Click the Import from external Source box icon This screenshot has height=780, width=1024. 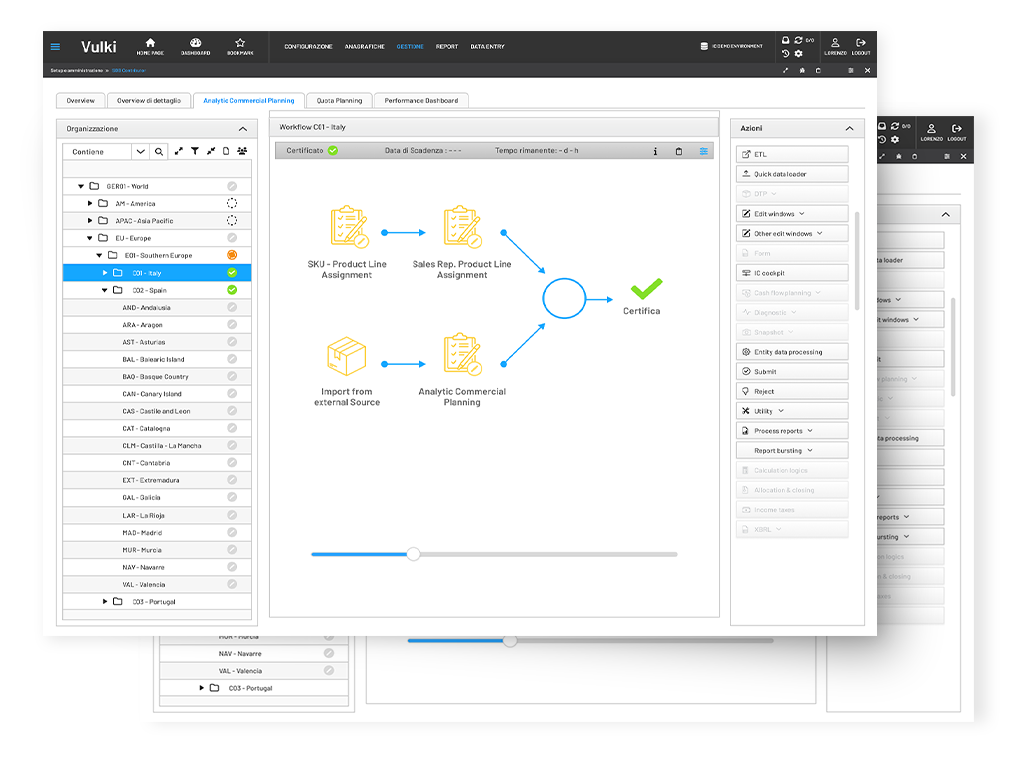click(x=347, y=356)
